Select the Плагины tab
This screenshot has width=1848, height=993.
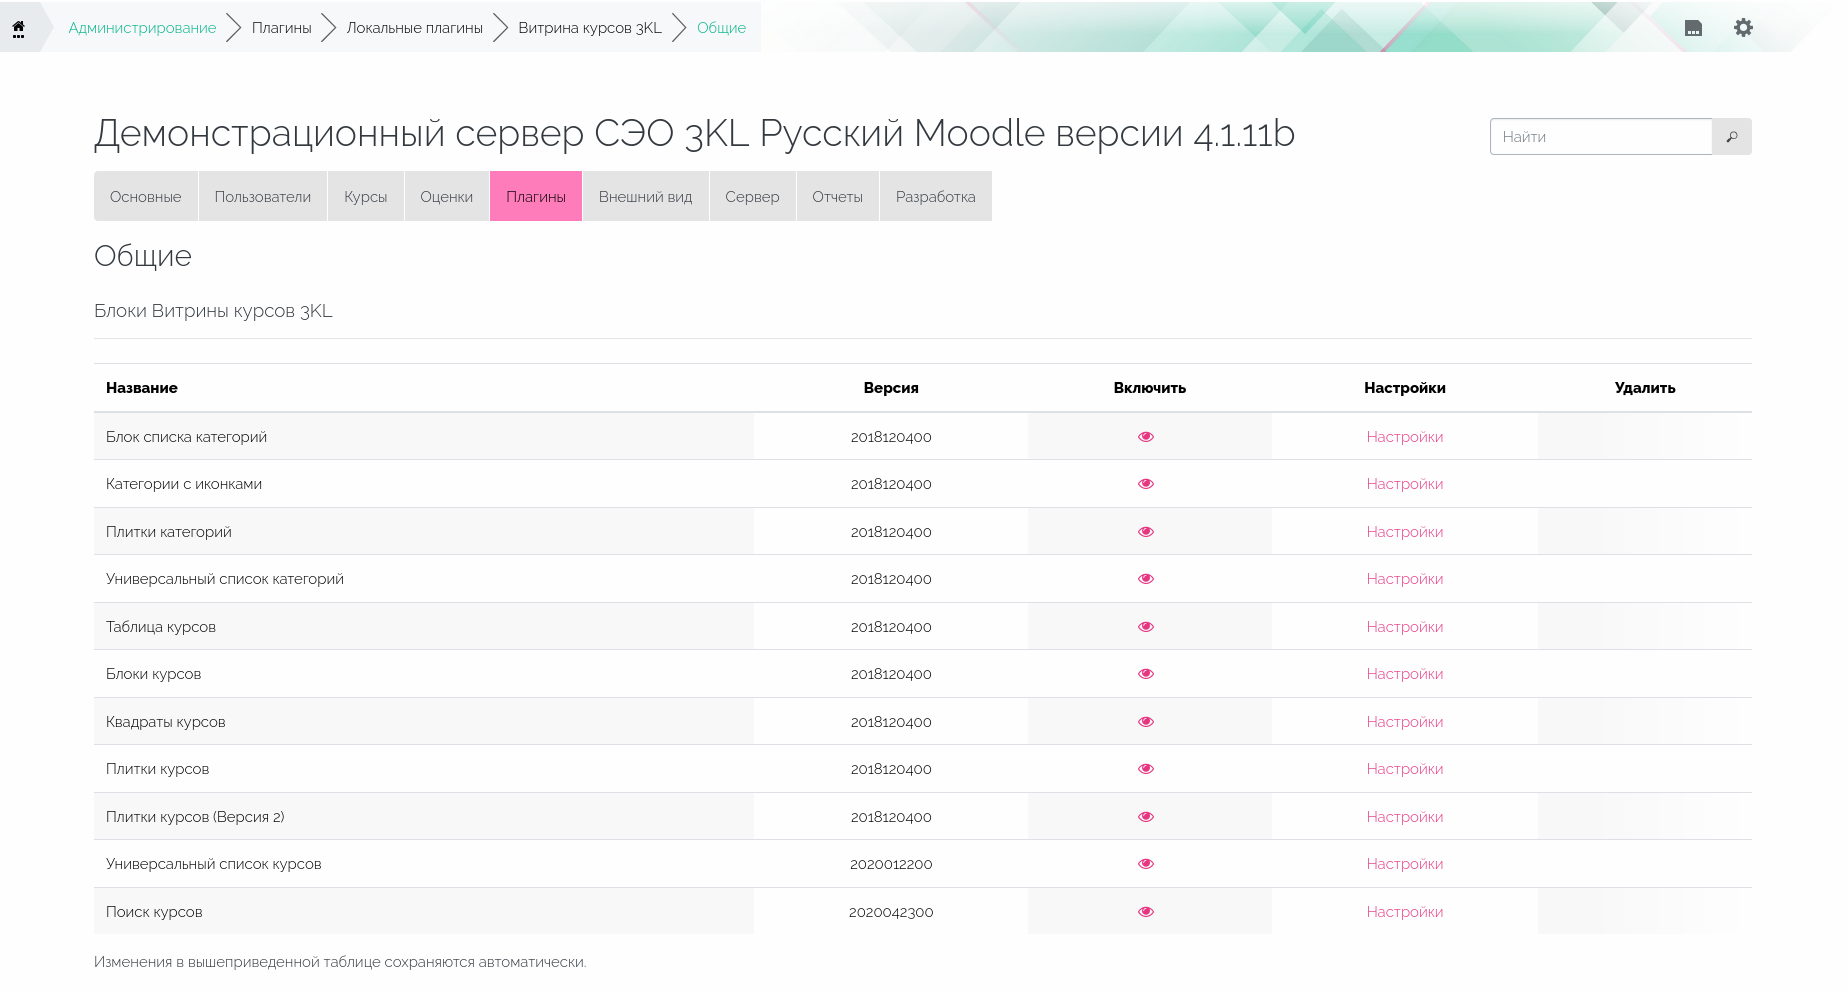pyautogui.click(x=536, y=196)
